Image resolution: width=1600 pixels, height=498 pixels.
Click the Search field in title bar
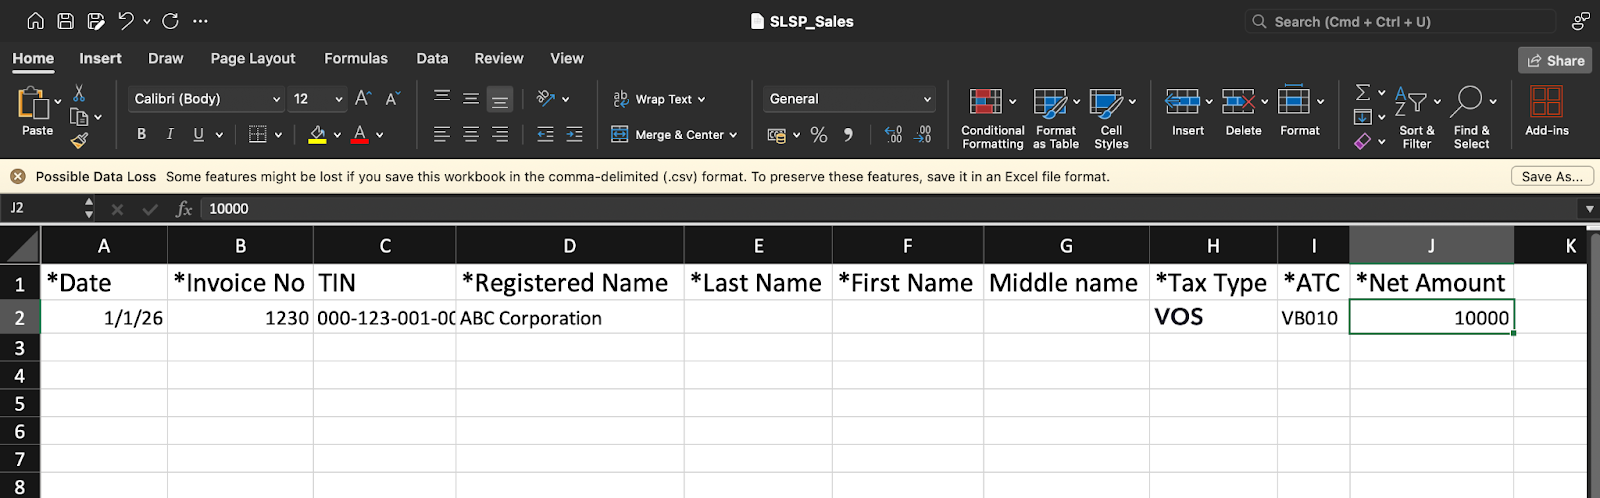(x=1400, y=21)
